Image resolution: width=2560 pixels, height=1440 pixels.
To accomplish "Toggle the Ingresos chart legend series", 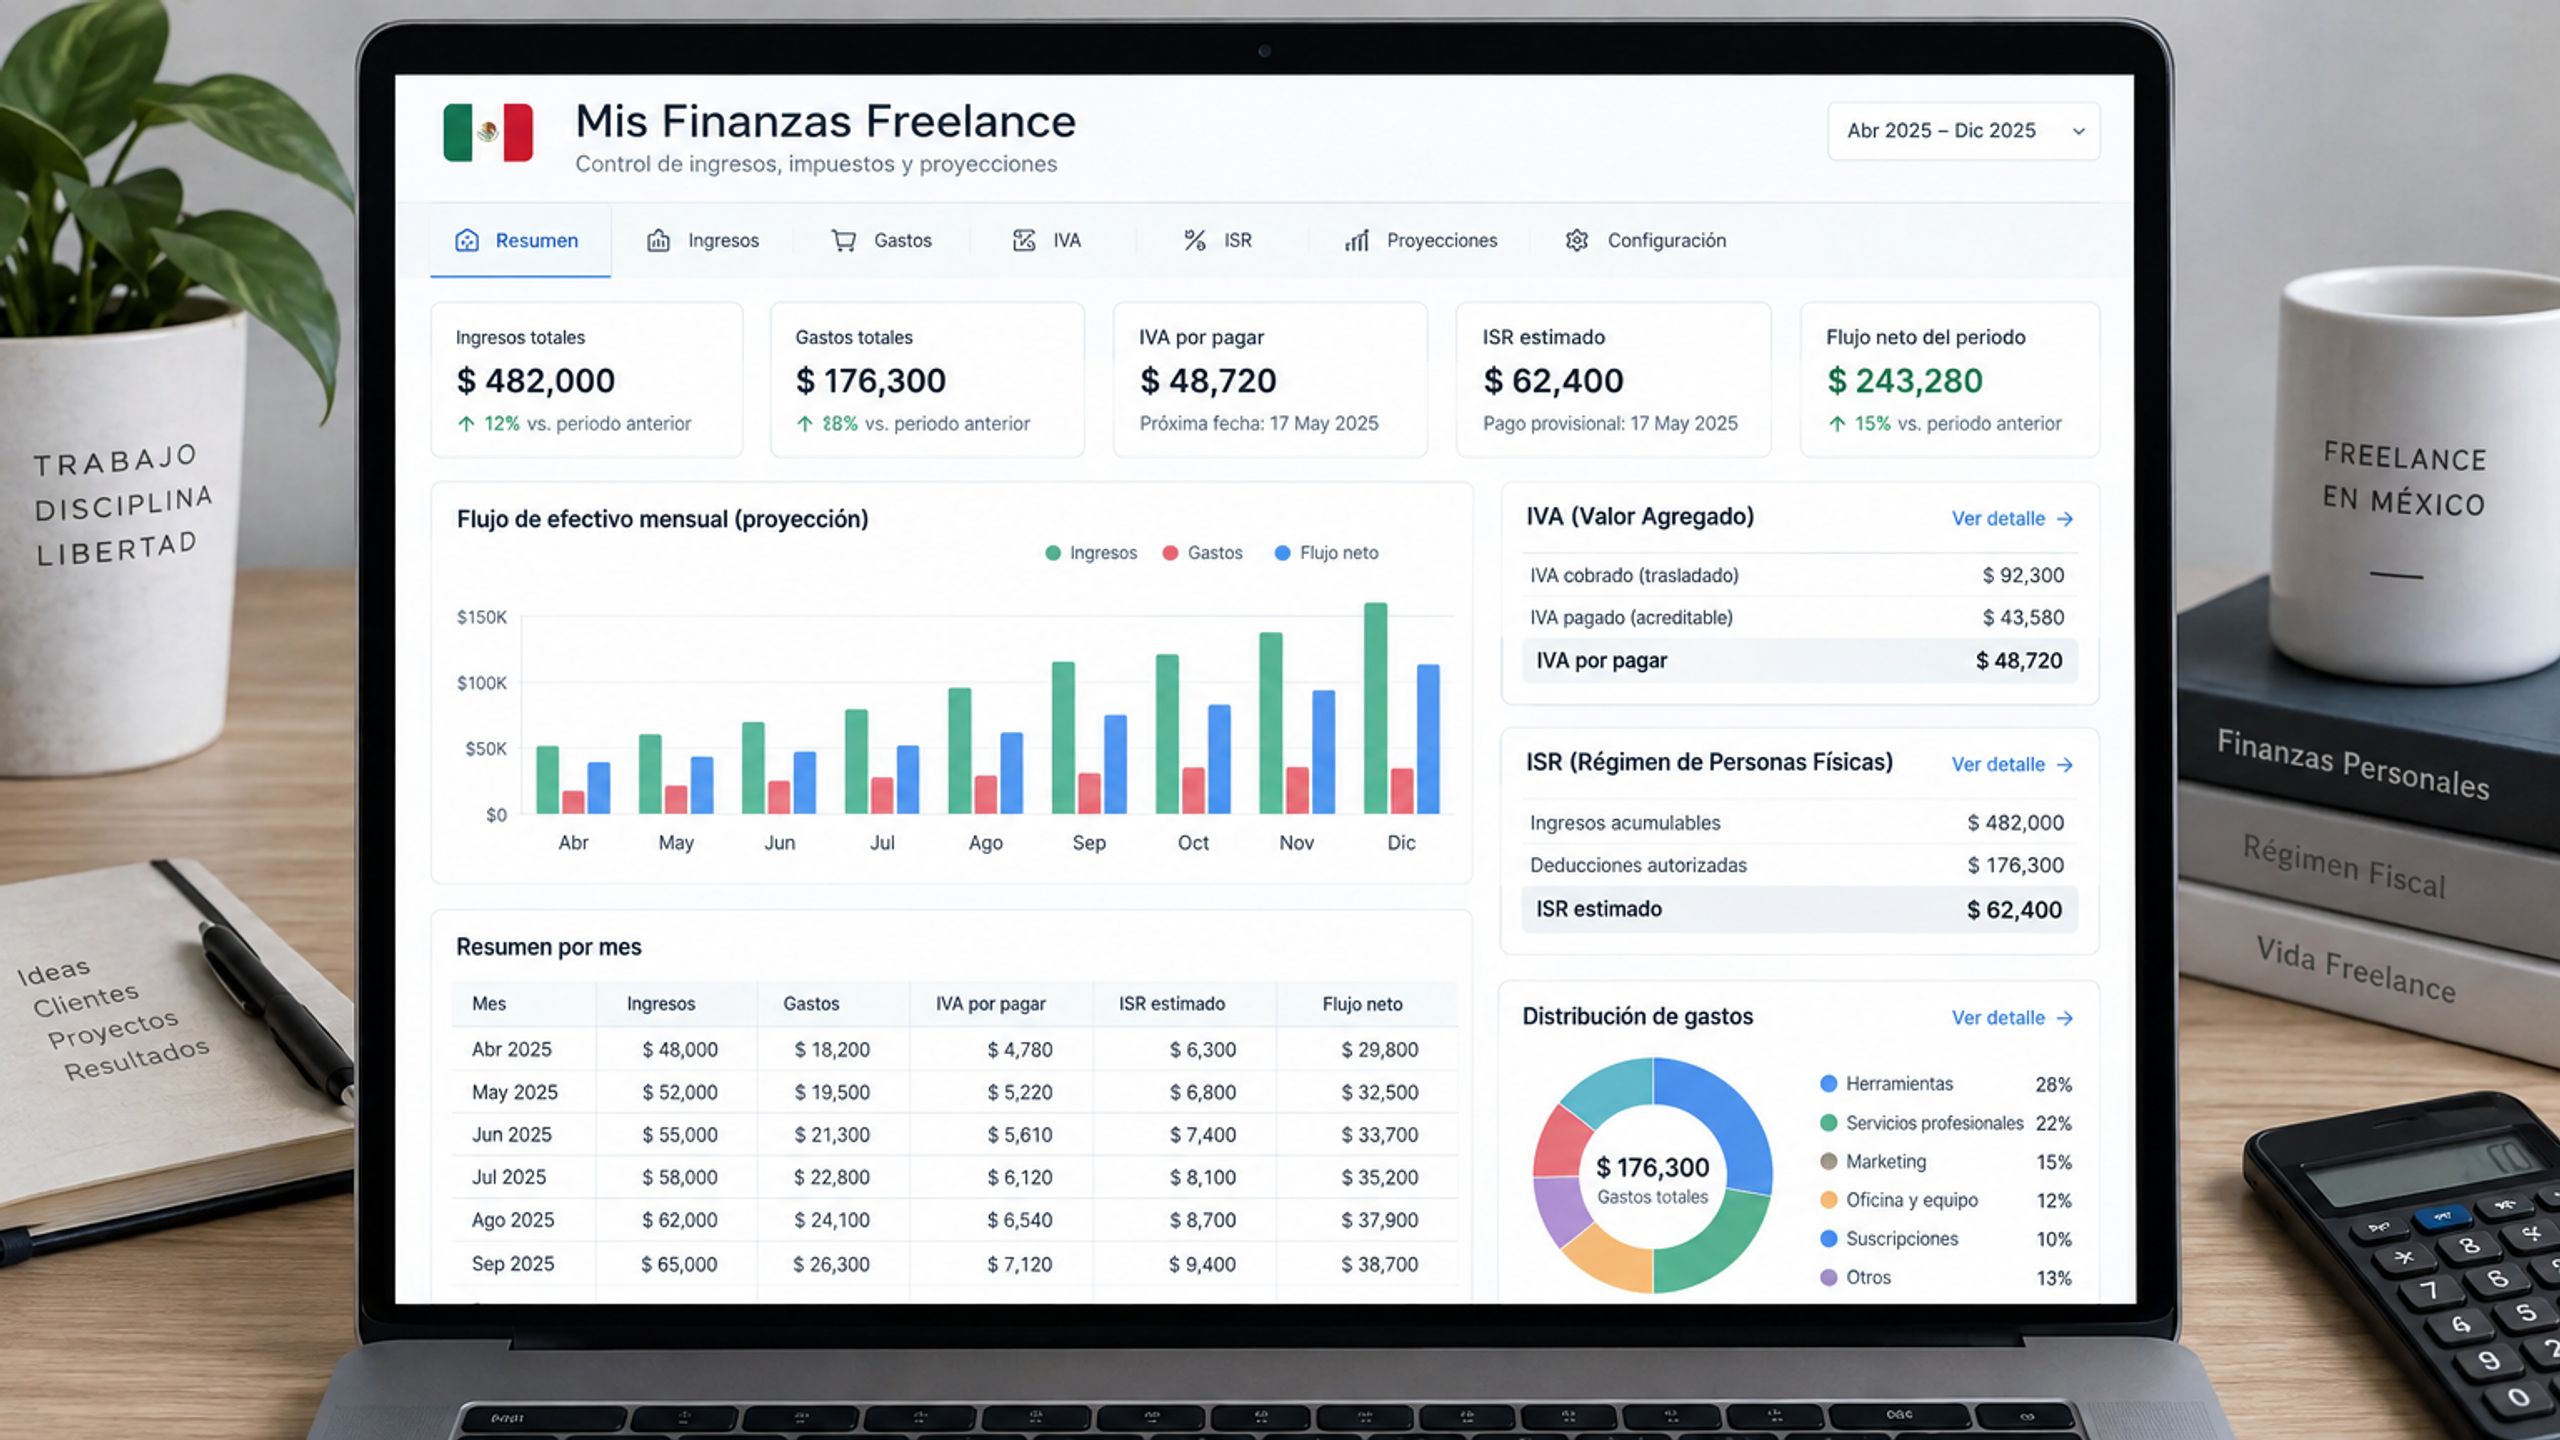I will tap(1091, 553).
